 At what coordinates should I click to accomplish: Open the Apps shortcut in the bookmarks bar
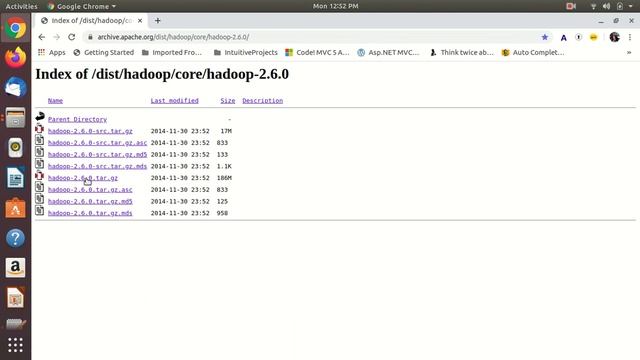[x=52, y=52]
